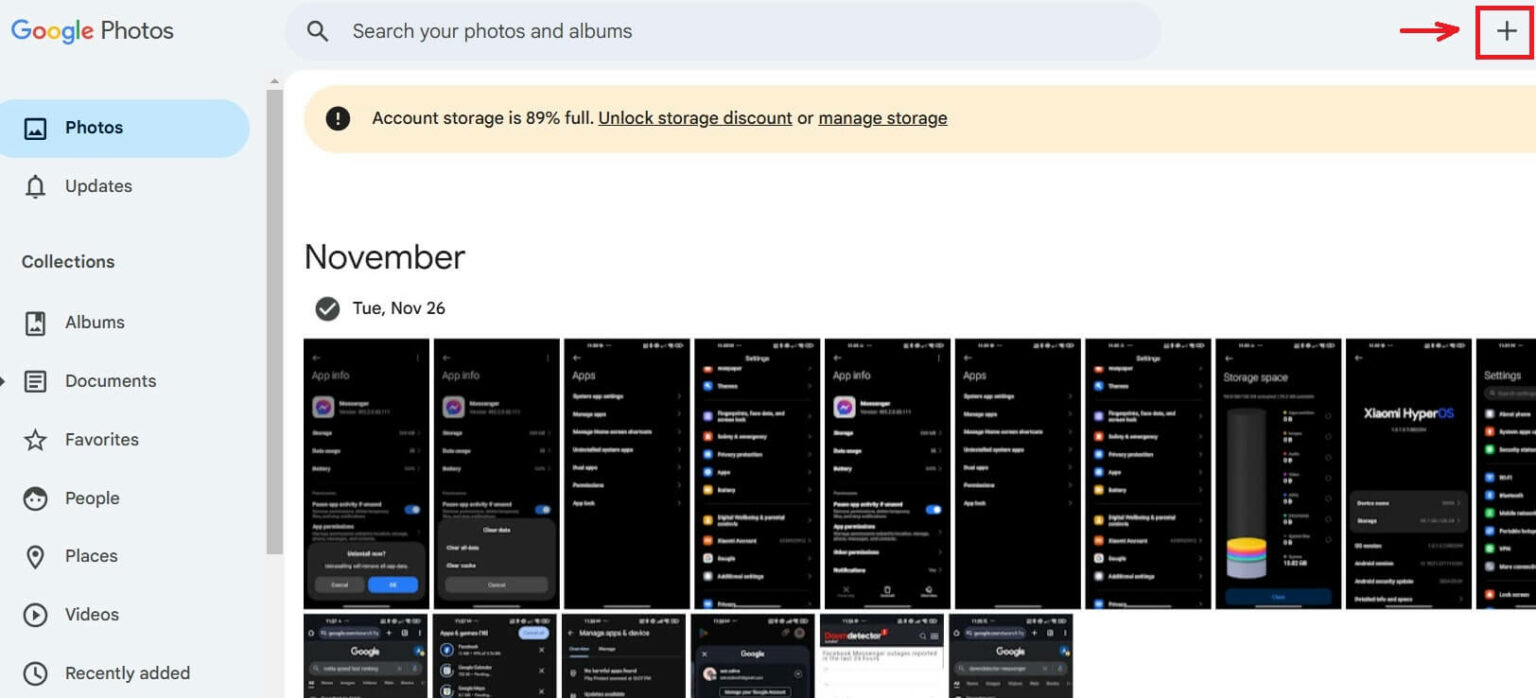
Task: Click the Google Photos logo
Action: 92,31
